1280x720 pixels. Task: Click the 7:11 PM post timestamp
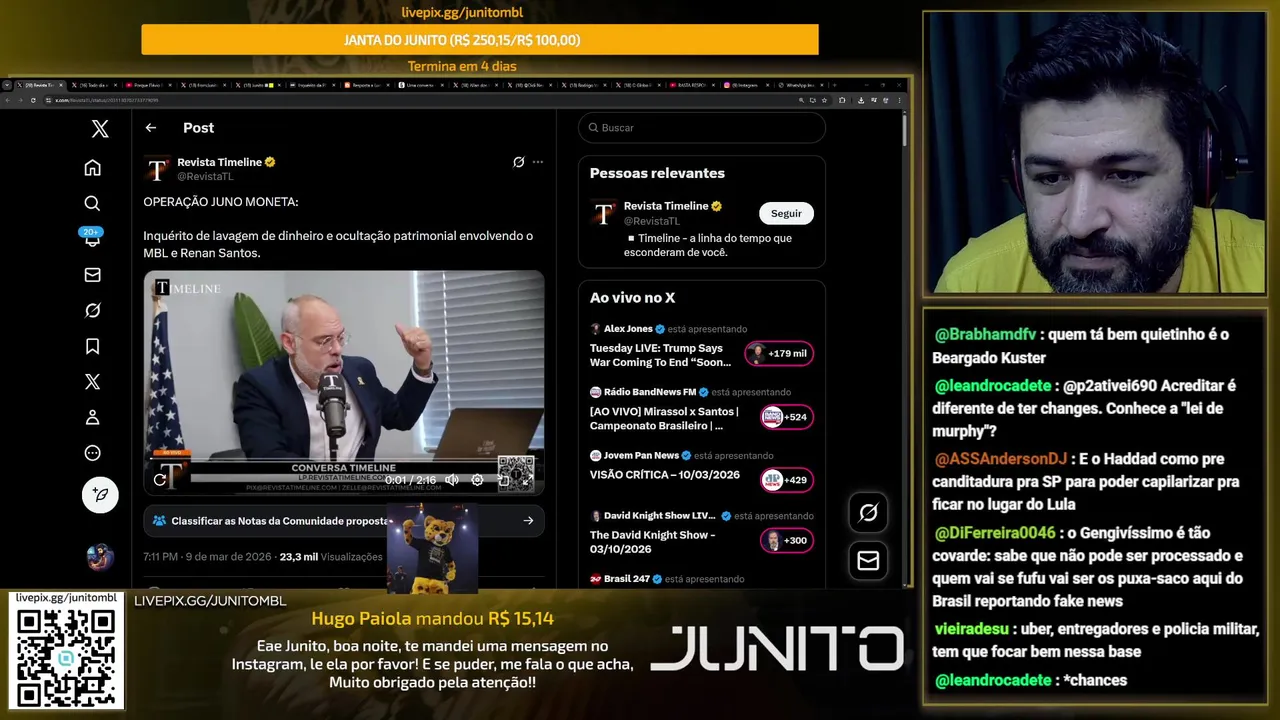click(208, 557)
